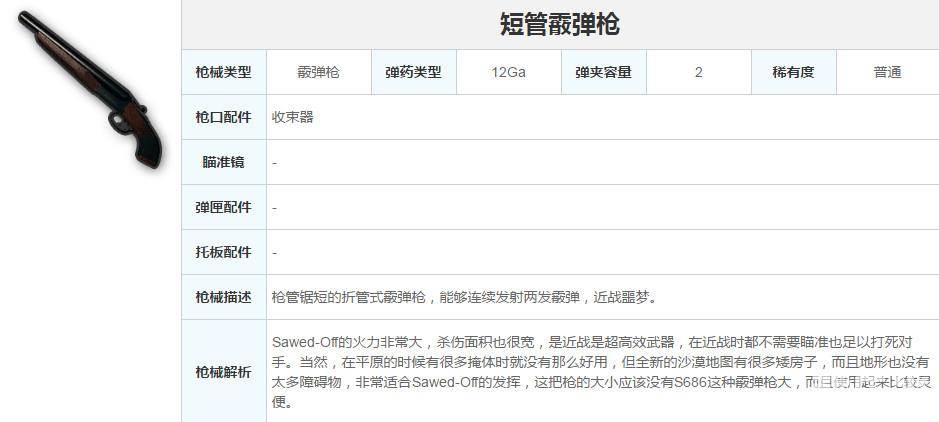Click the 普通 rarity value

(x=887, y=72)
